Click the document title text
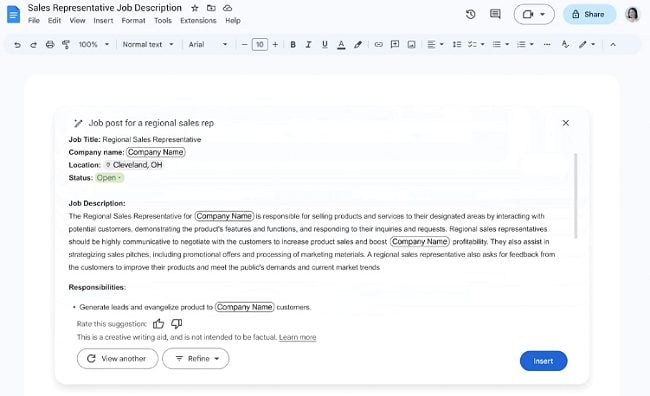Screen dimensions: 650x396 (x=104, y=8)
